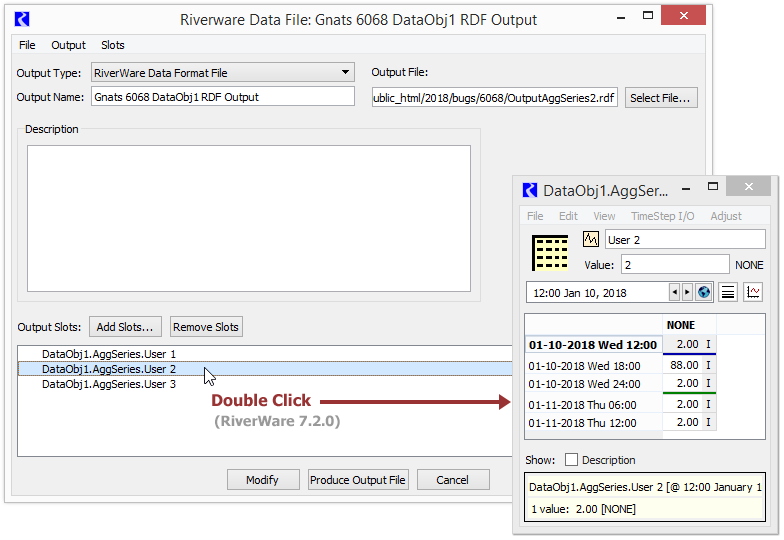The height and width of the screenshot is (540, 784).
Task: Click the series slot type icon beside User 2
Action: coord(590,239)
